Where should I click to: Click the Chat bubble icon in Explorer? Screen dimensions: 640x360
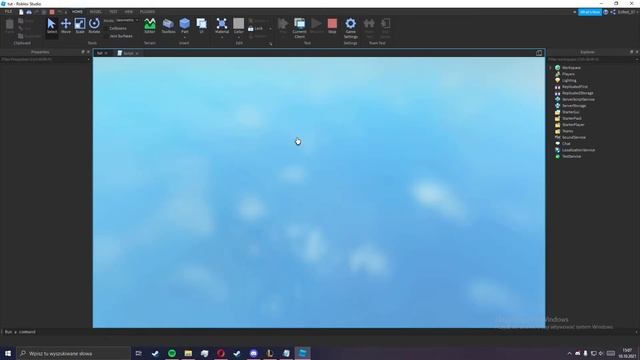(x=558, y=144)
